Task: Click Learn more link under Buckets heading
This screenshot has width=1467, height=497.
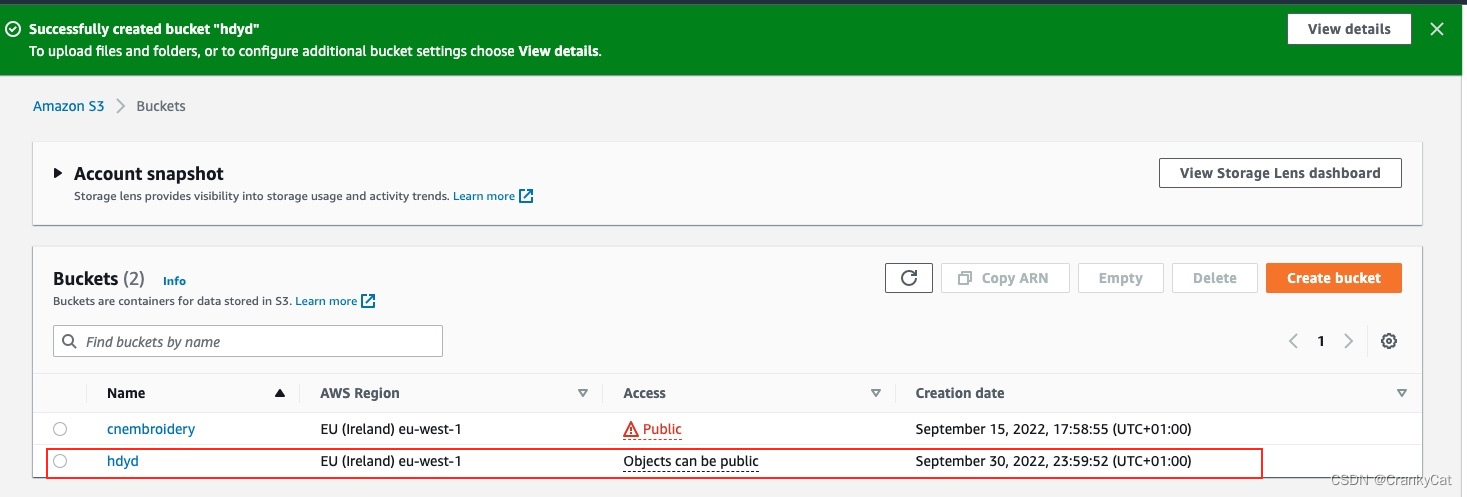Action: pos(326,301)
